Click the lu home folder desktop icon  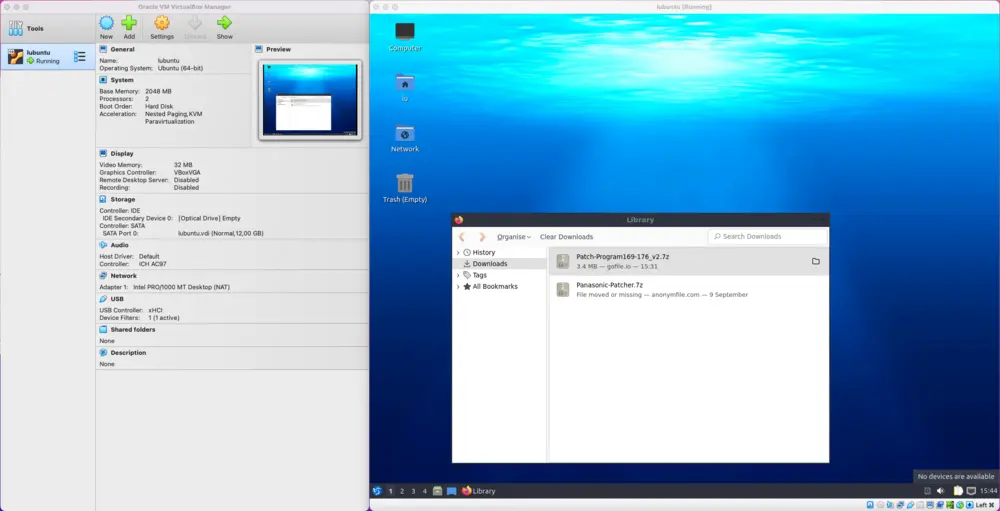(x=405, y=88)
